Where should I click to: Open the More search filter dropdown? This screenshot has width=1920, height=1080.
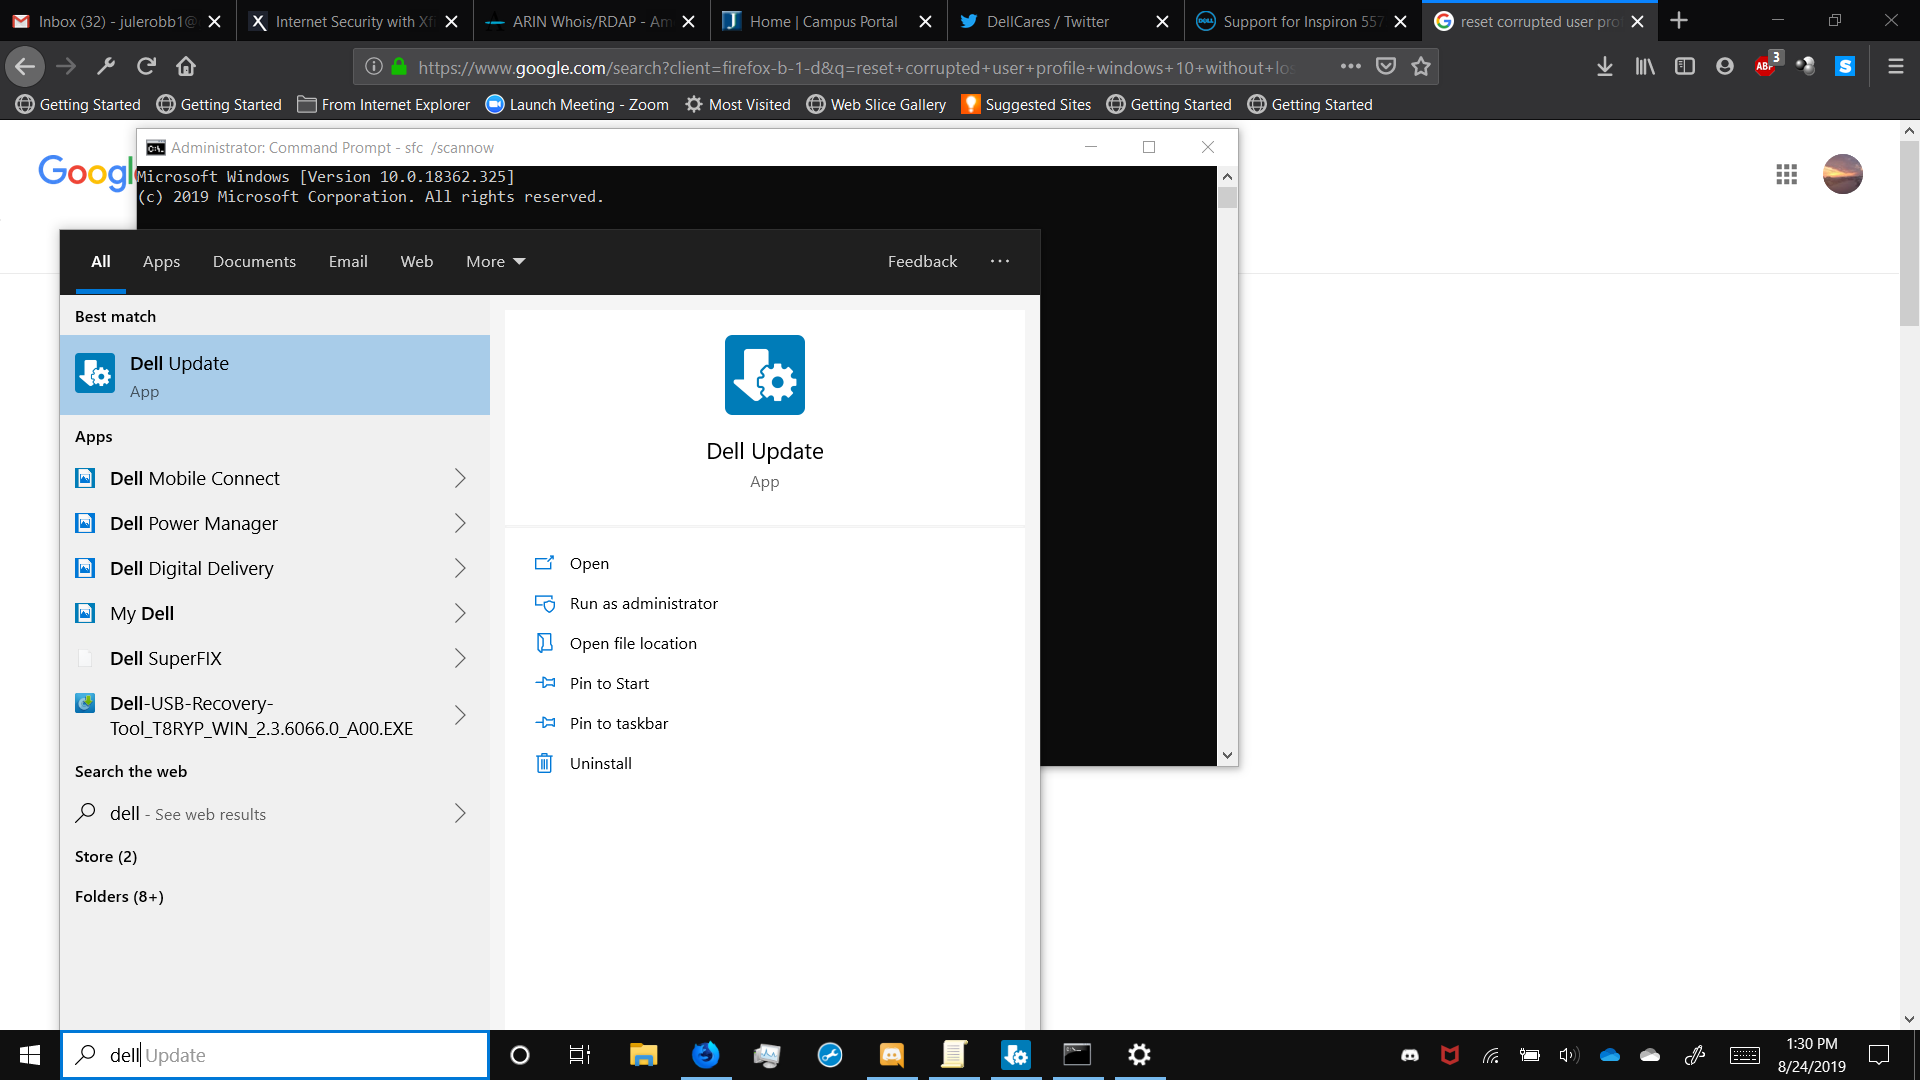(x=494, y=261)
